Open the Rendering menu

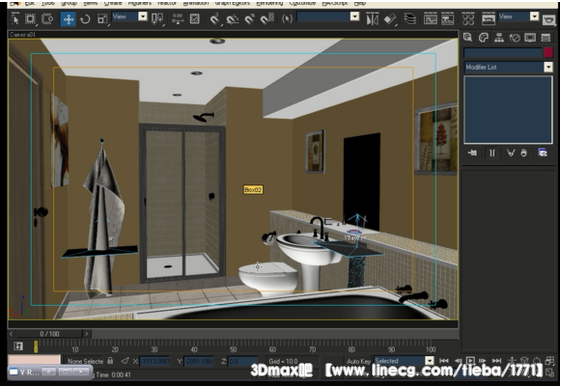269,3
